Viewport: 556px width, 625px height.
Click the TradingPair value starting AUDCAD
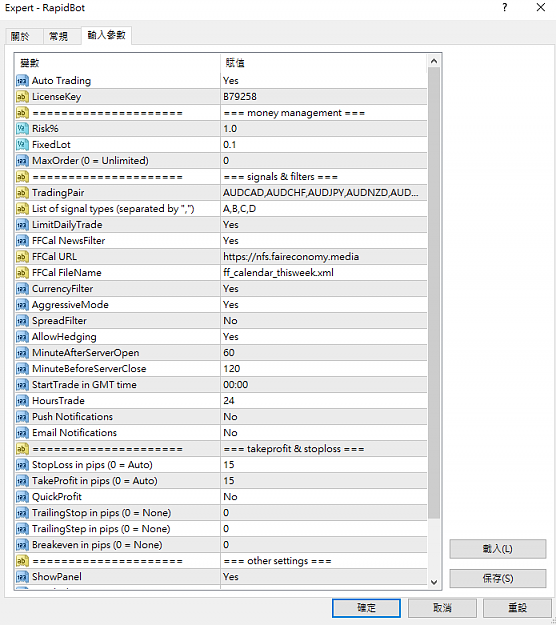pos(321,193)
